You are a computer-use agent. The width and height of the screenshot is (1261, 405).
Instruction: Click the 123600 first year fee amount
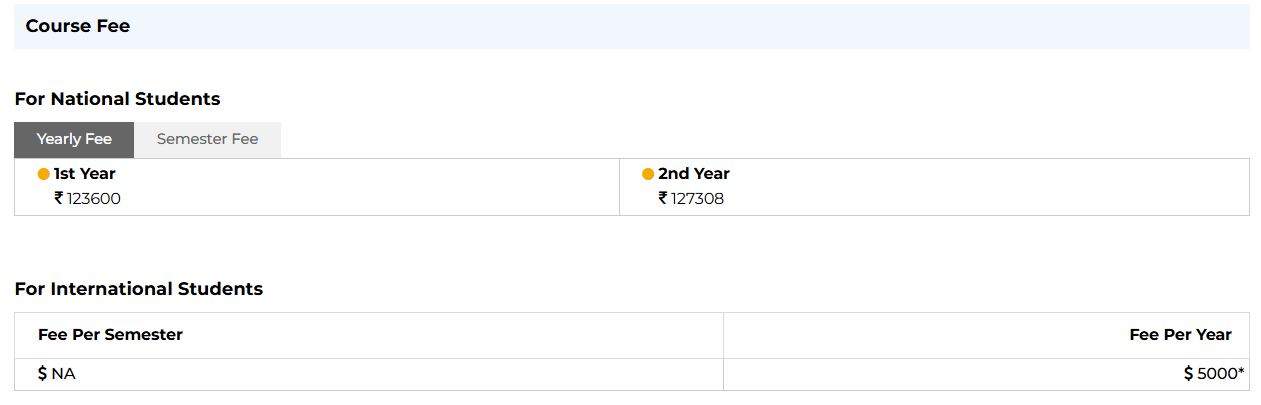[x=94, y=199]
